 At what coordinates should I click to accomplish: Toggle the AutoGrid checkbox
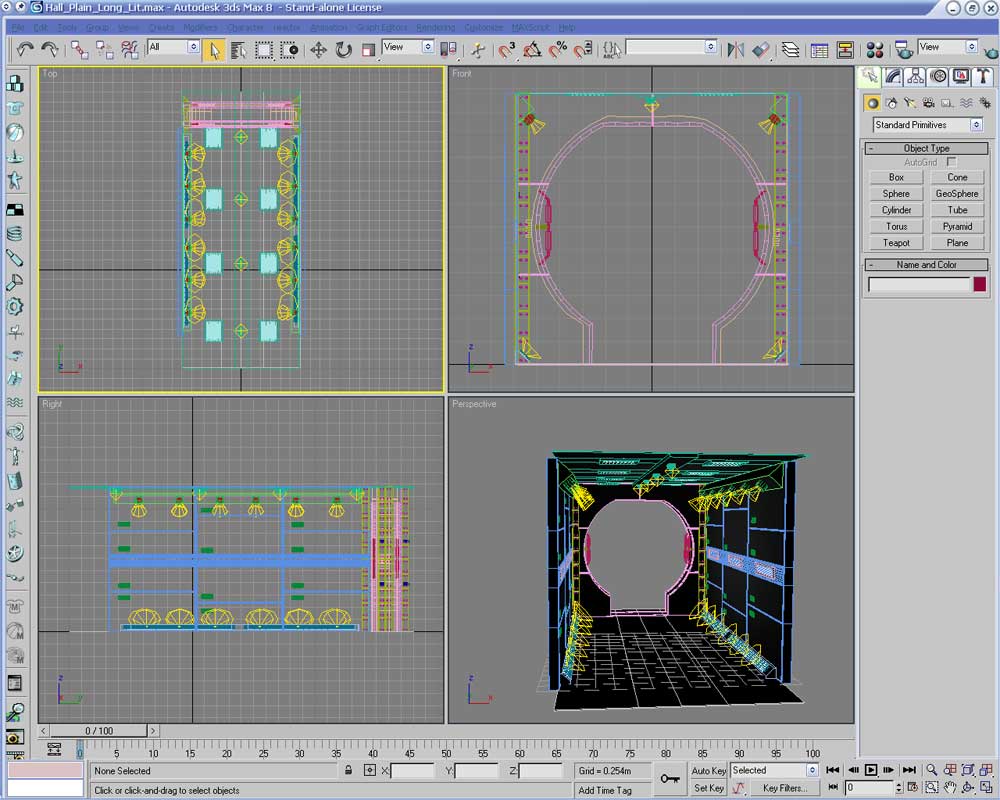click(x=951, y=162)
